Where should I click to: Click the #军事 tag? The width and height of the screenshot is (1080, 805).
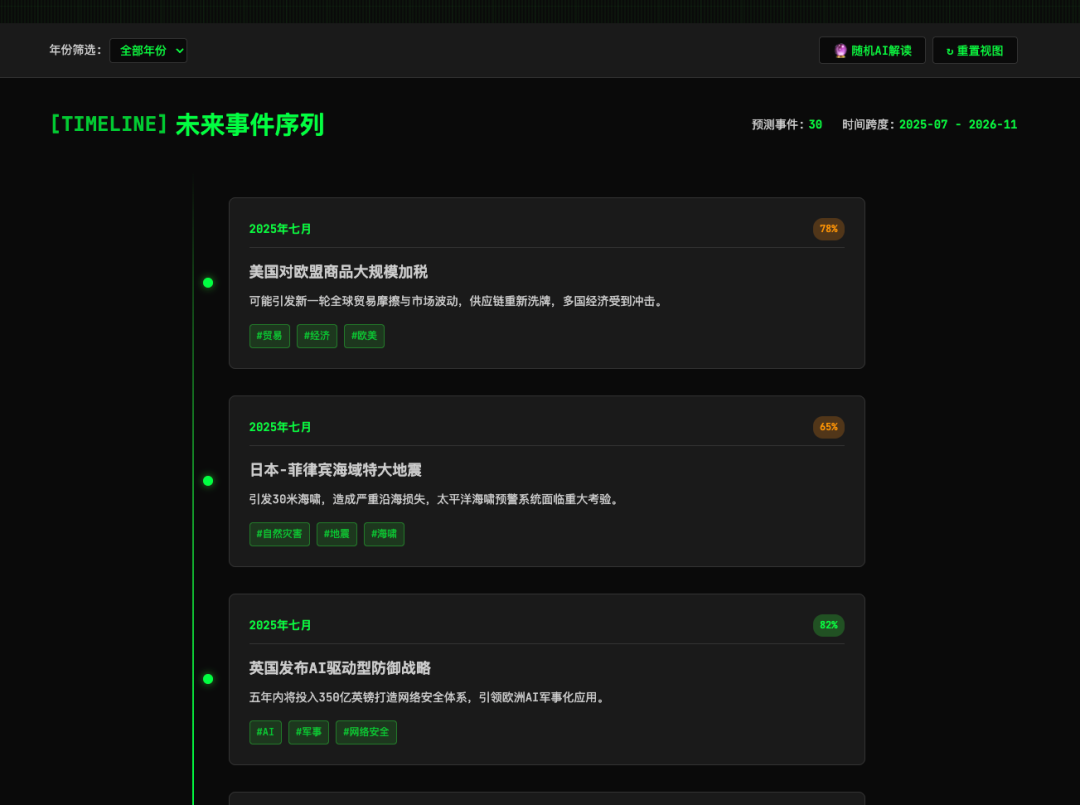click(309, 732)
